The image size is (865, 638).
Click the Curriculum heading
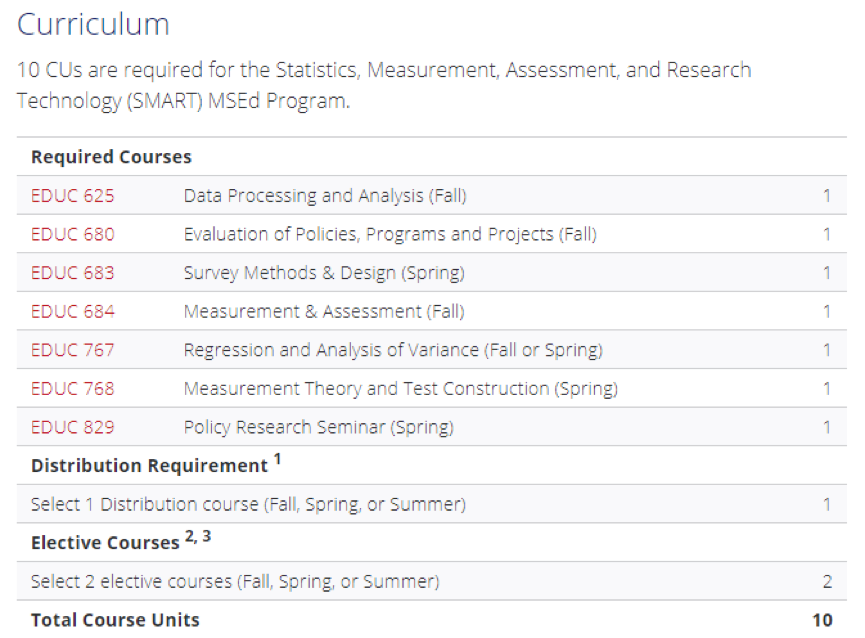(93, 25)
